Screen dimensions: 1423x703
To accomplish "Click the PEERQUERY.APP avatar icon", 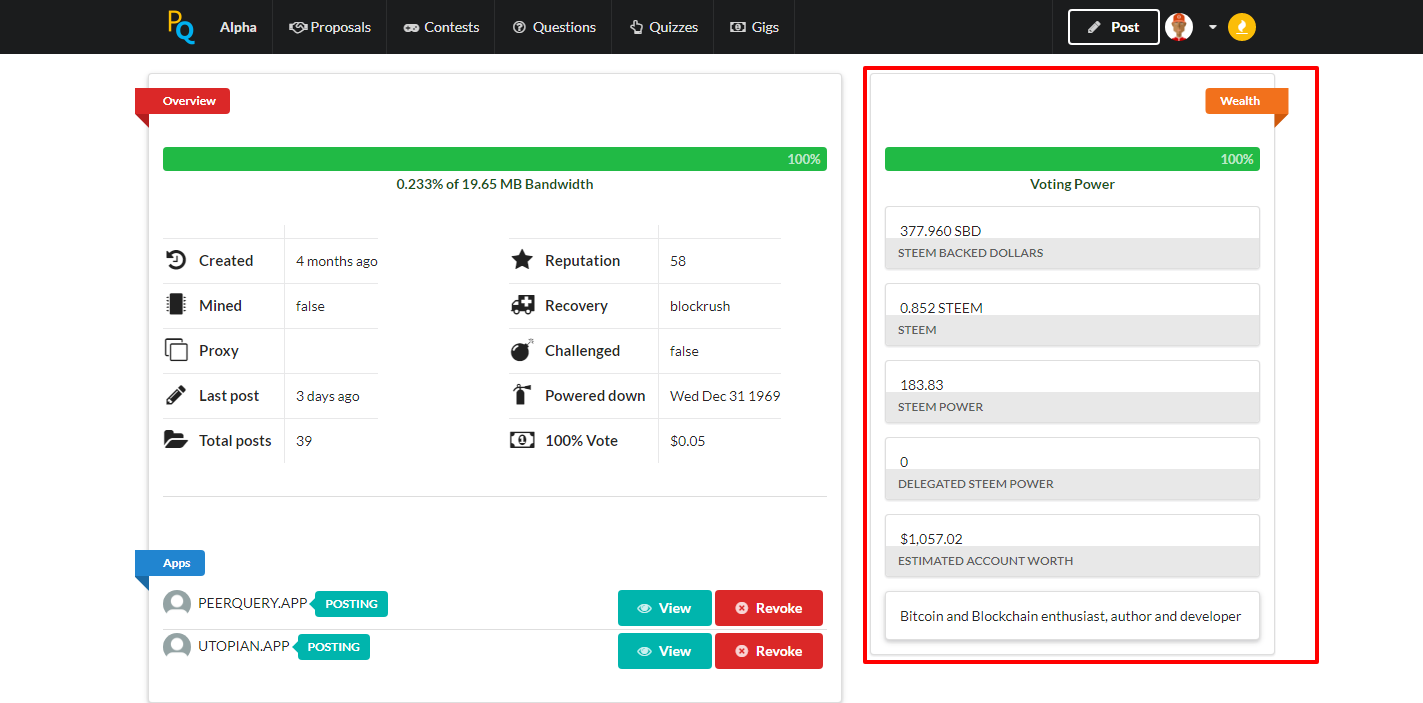I will pyautogui.click(x=177, y=604).
